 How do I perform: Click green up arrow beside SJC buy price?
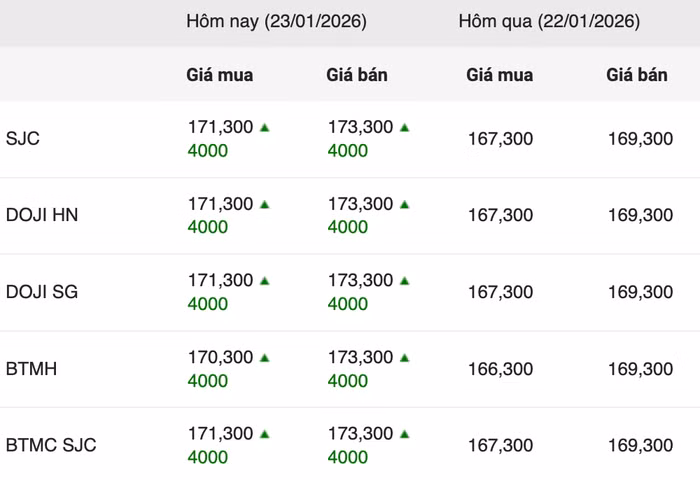(x=265, y=127)
